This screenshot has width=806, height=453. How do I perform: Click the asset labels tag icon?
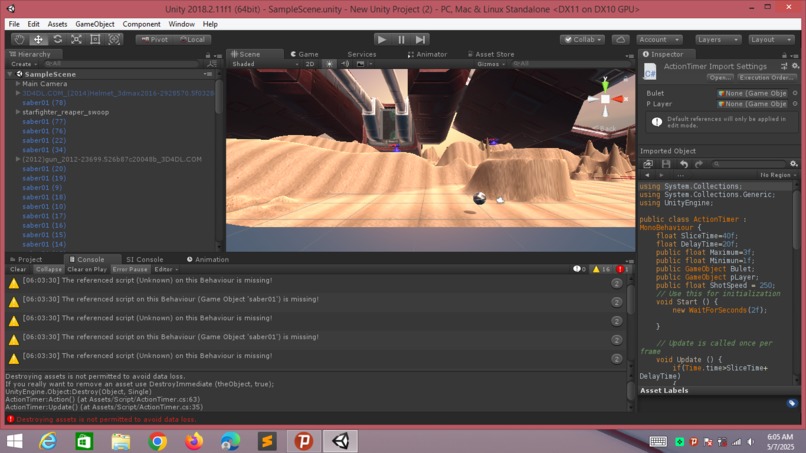(792, 403)
